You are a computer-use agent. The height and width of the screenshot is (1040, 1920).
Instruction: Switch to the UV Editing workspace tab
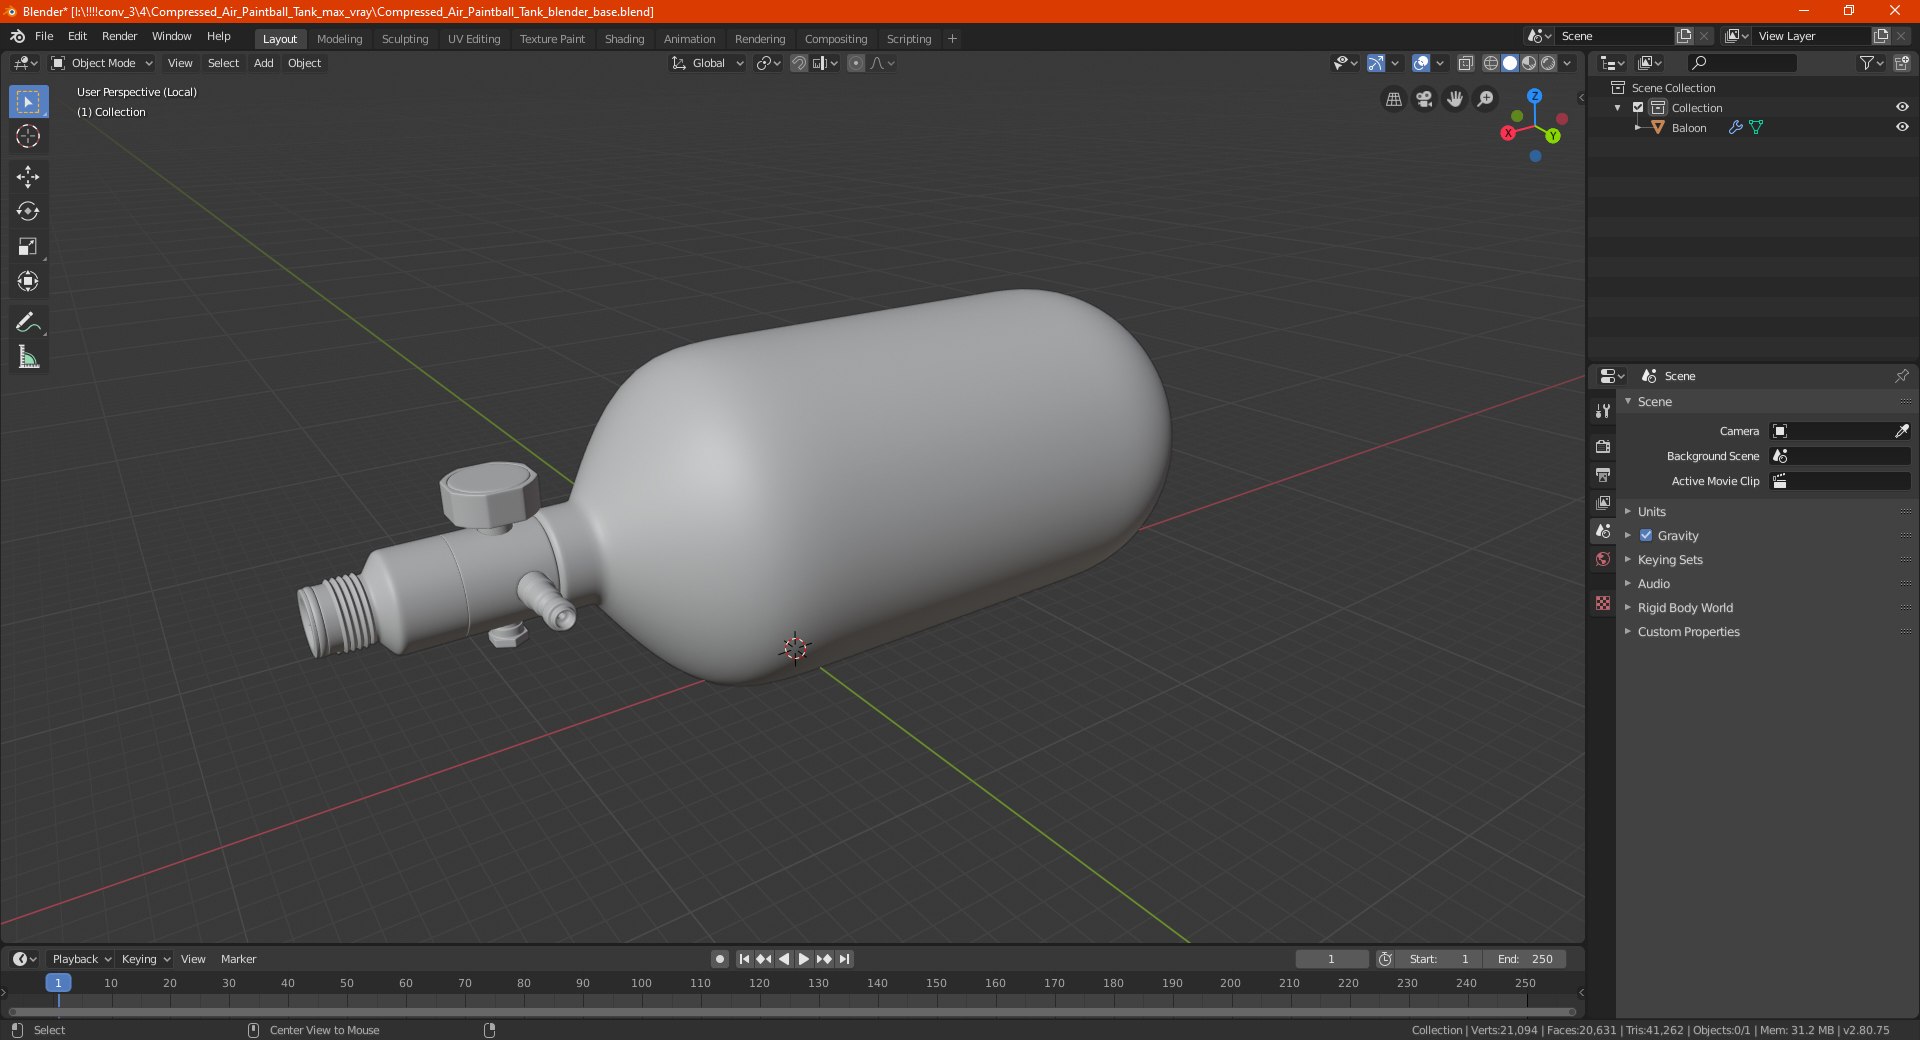pyautogui.click(x=474, y=39)
